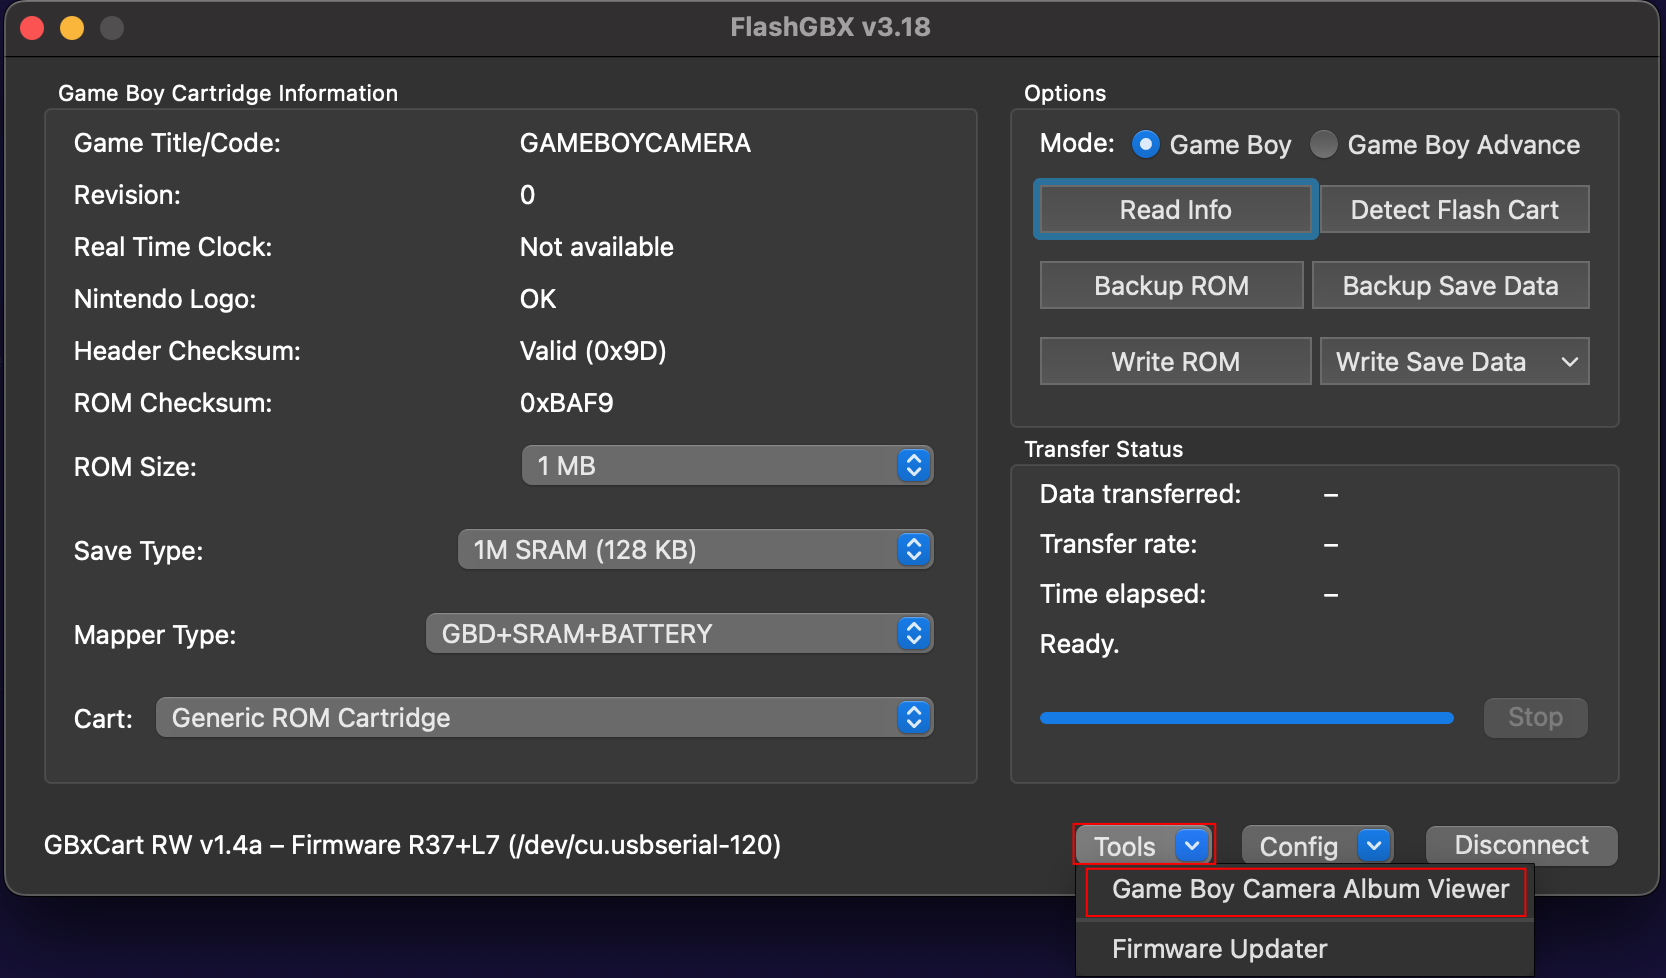This screenshot has height=978, width=1666.
Task: Select the Game Boy Advance mode
Action: [x=1324, y=145]
